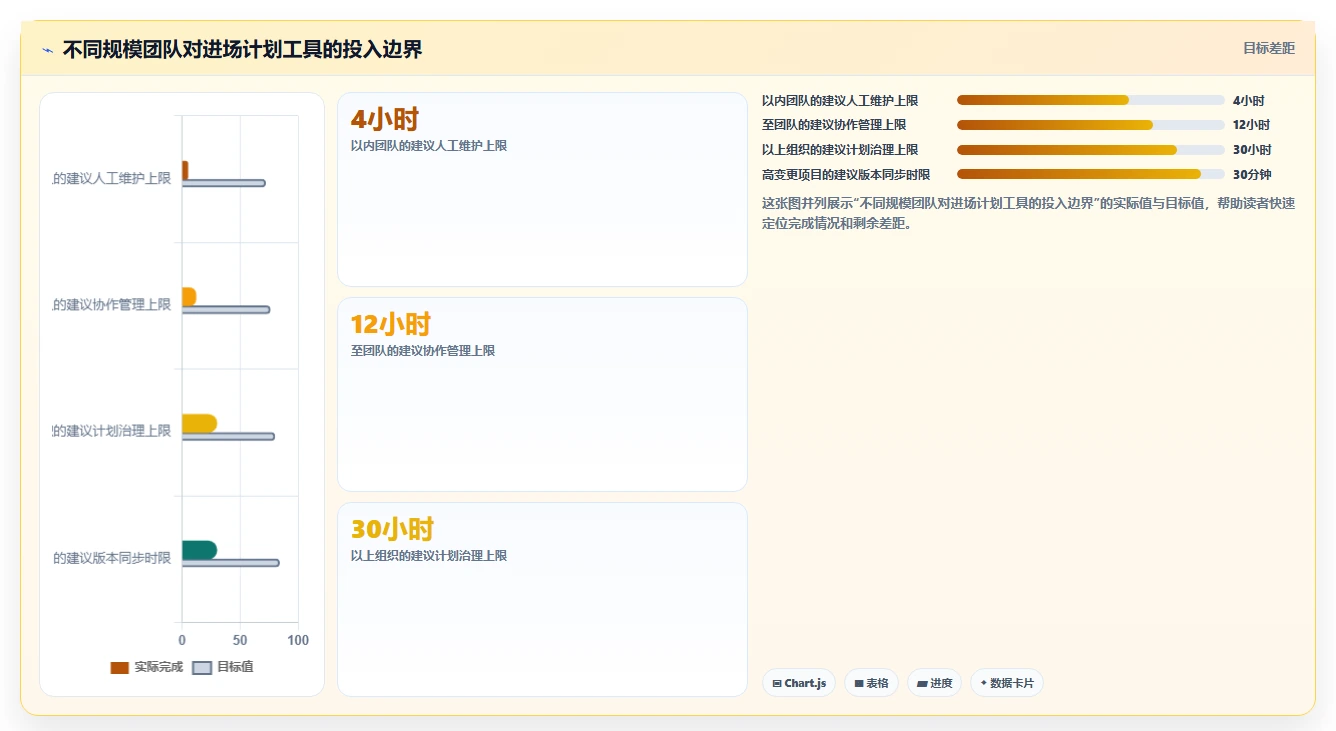The width and height of the screenshot is (1336, 731).
Task: Click the gray target bar for 版本同步时限
Action: pyautogui.click(x=230, y=563)
